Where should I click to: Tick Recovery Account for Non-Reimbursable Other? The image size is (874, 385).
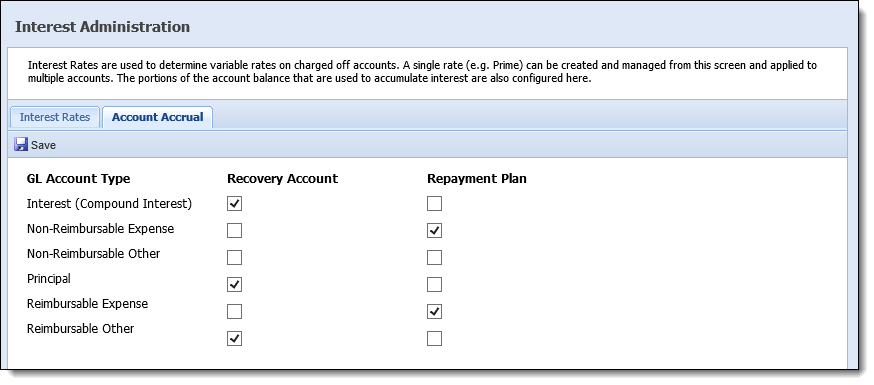click(235, 258)
